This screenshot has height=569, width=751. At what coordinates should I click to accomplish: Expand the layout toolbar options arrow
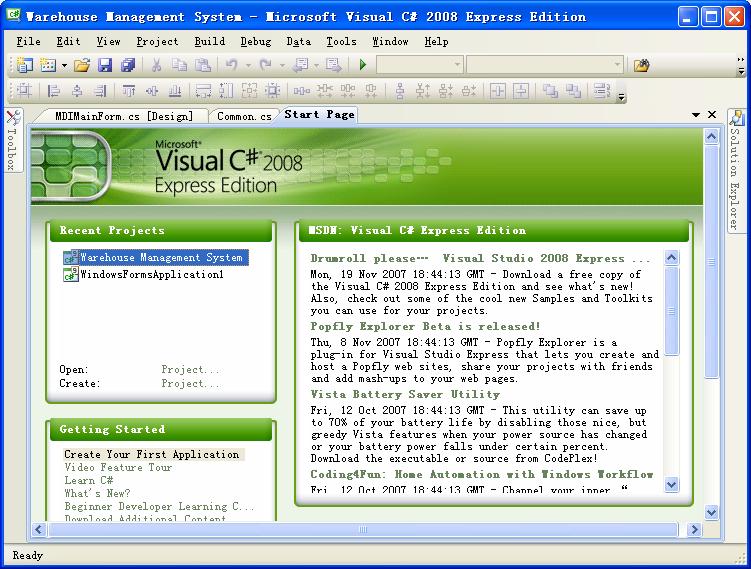622,97
